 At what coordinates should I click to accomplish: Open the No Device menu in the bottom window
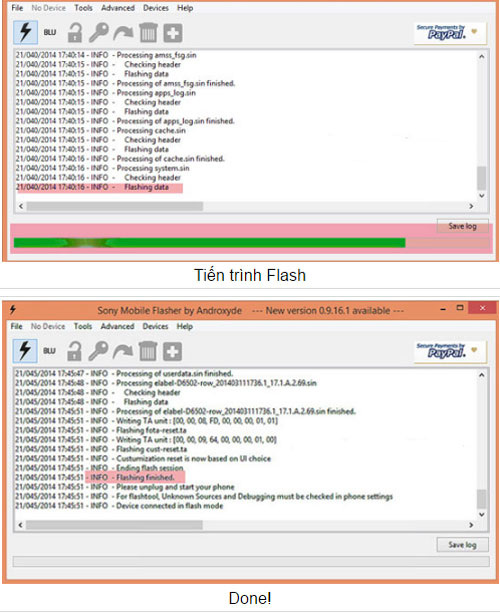click(48, 326)
